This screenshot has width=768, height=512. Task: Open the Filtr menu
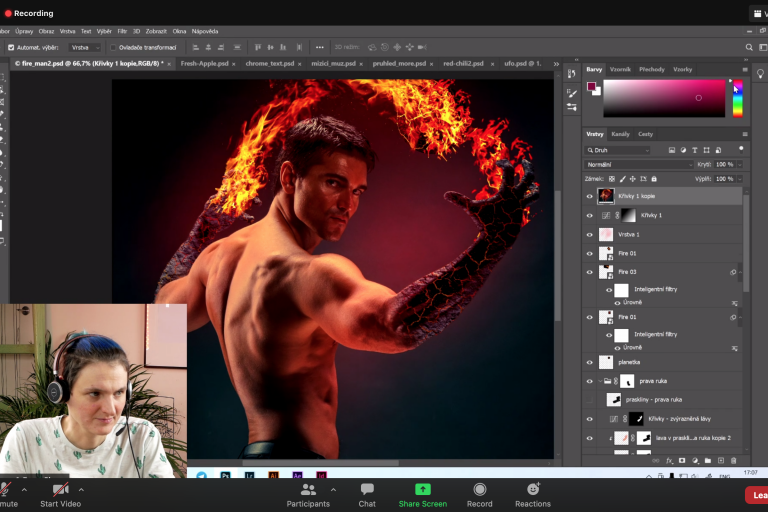click(x=122, y=31)
